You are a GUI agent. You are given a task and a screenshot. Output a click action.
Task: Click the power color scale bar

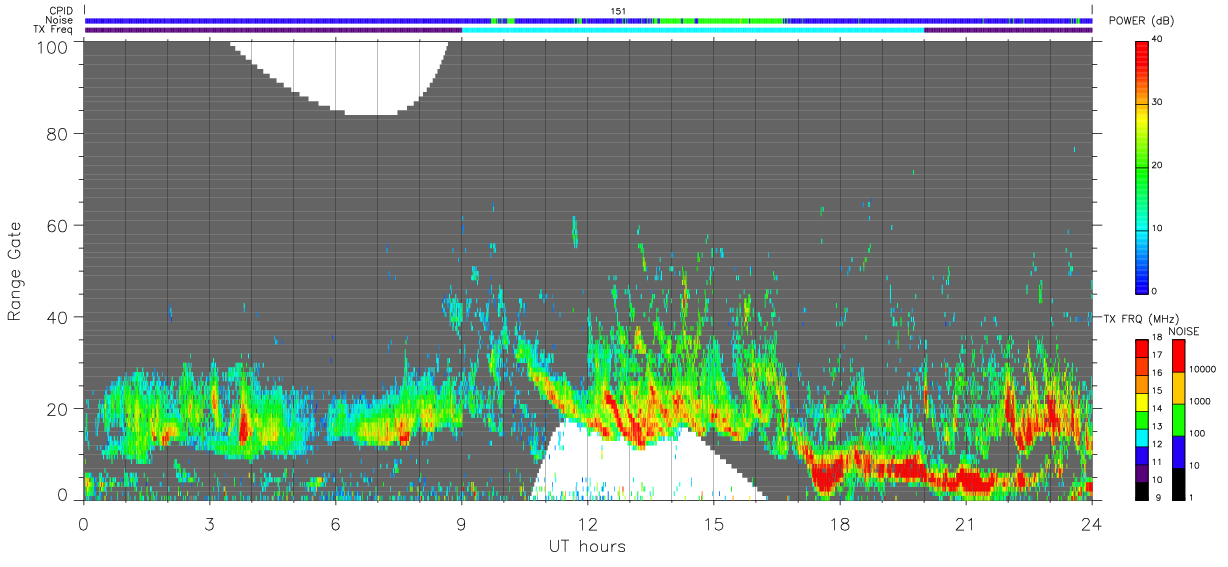point(1141,166)
